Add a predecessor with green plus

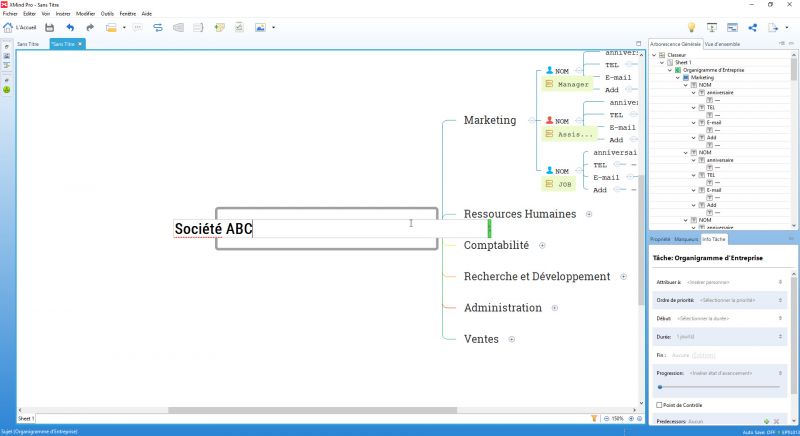(766, 421)
